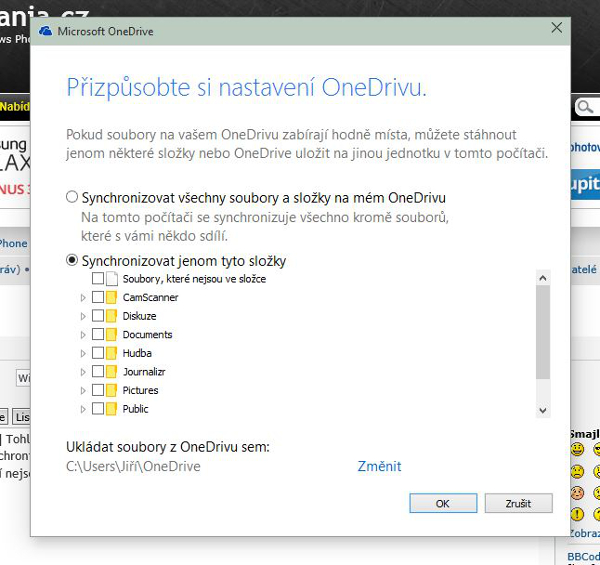Check the Journalizr folder checkbox
Screen dimensions: 600x565
pos(98,371)
